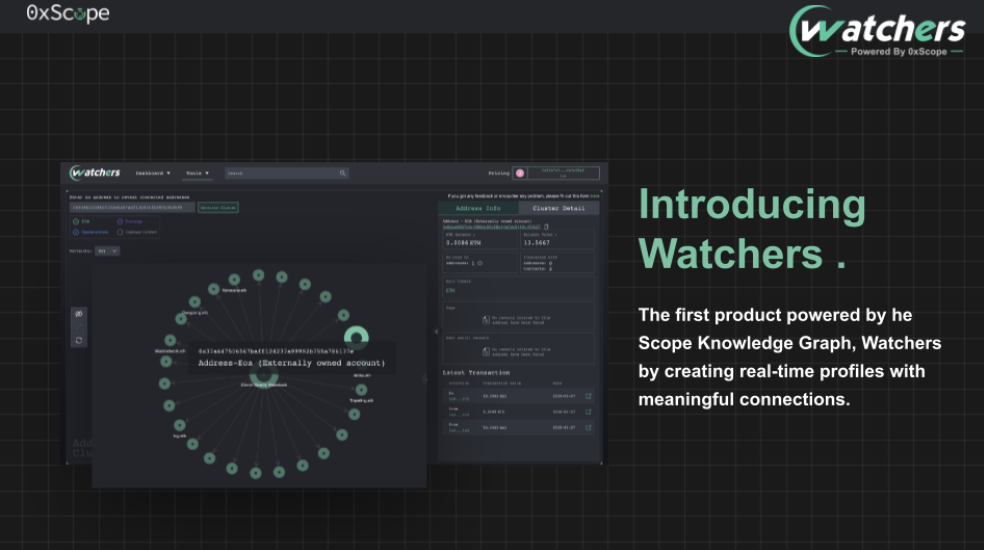
Task: Open external link for the last transaction row
Action: [x=588, y=428]
